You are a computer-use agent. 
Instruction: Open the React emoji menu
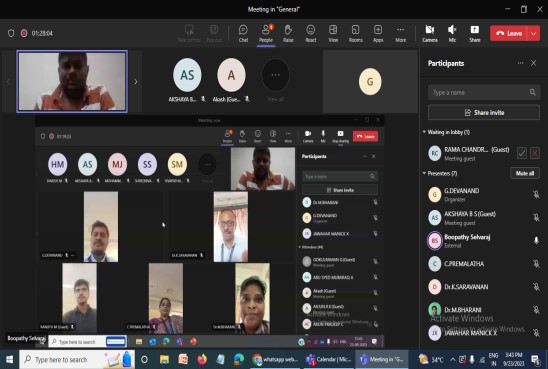click(311, 33)
